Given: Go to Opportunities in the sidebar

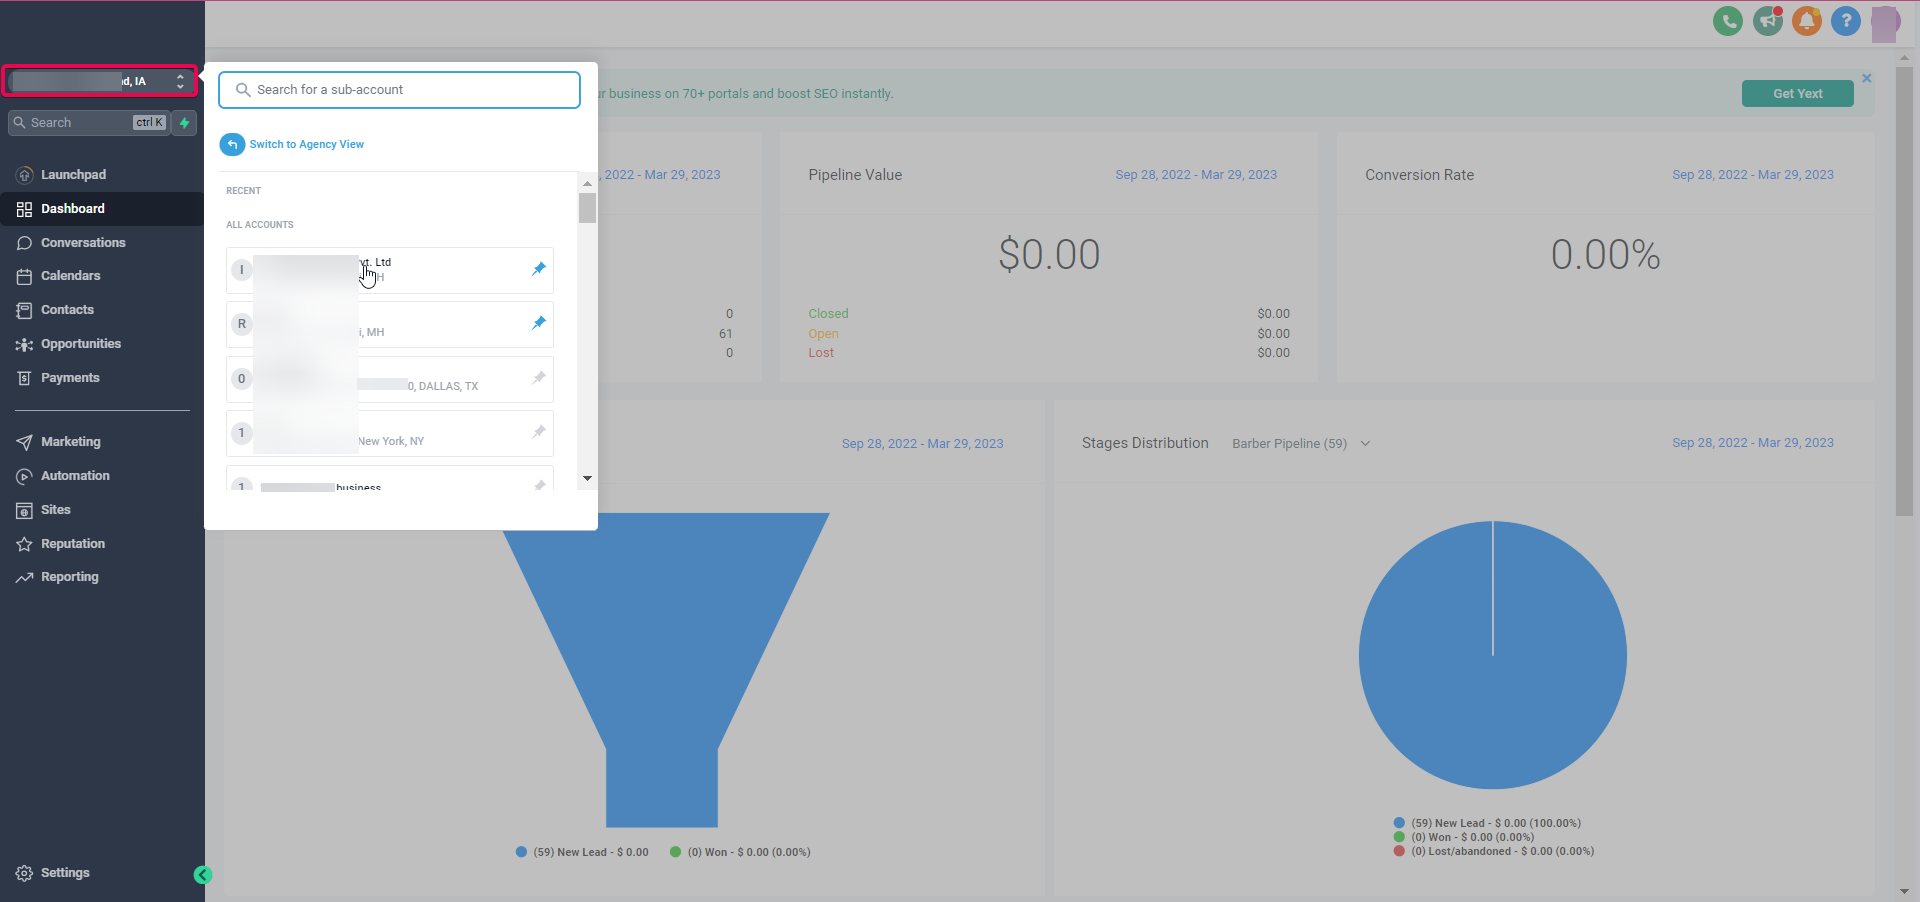Looking at the screenshot, I should coord(80,344).
